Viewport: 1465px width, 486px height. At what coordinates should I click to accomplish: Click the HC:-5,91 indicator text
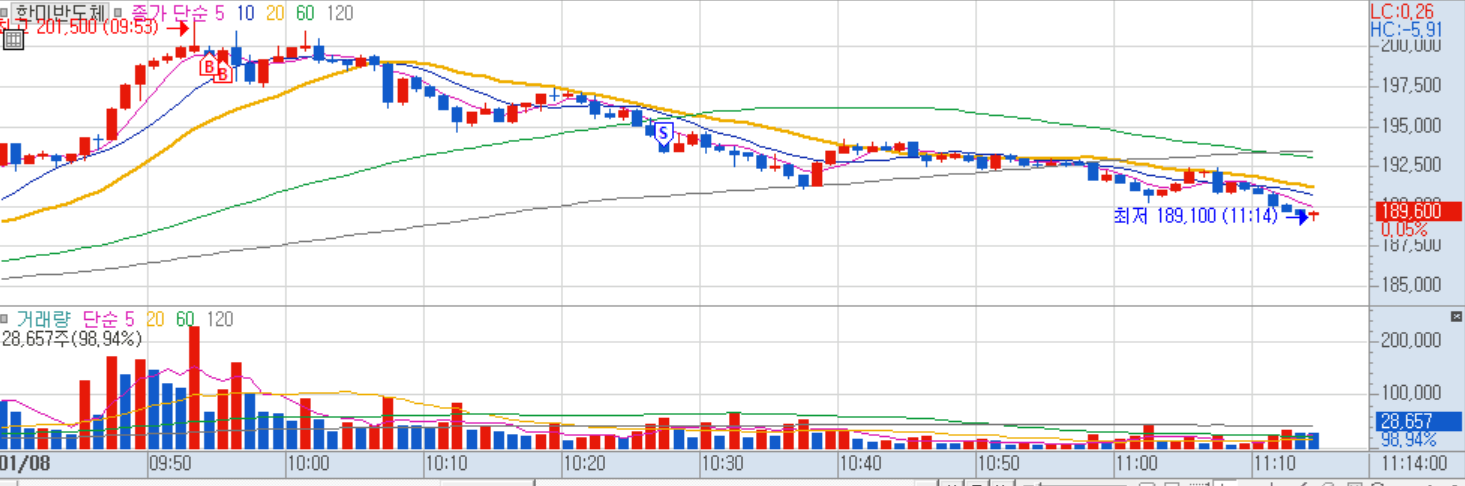tap(1407, 29)
